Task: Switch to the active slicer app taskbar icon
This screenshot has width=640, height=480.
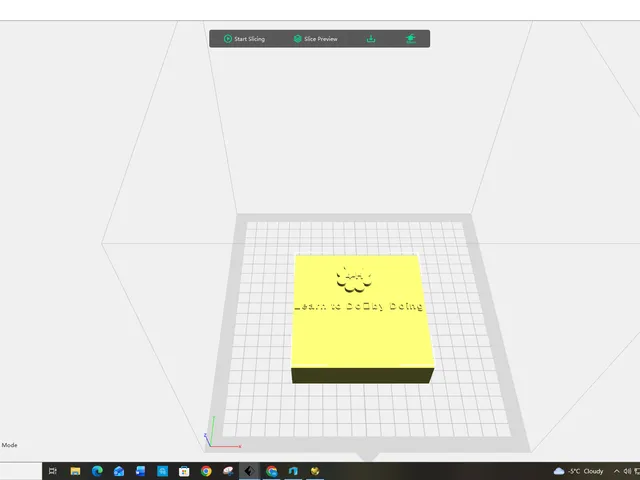Action: pos(249,471)
